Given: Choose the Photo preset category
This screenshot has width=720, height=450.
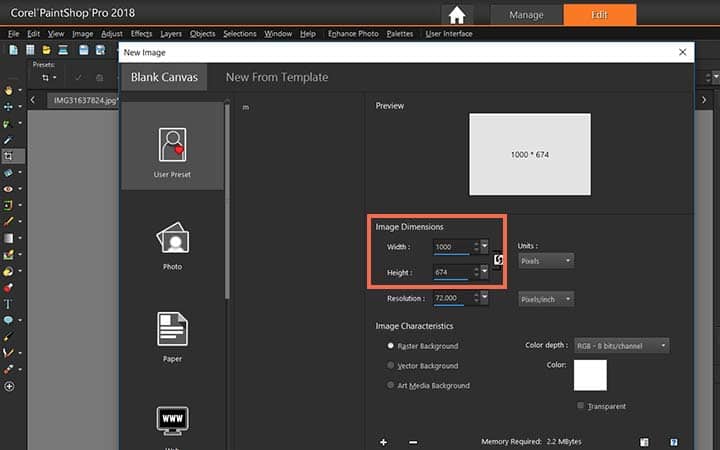Looking at the screenshot, I should (x=172, y=246).
